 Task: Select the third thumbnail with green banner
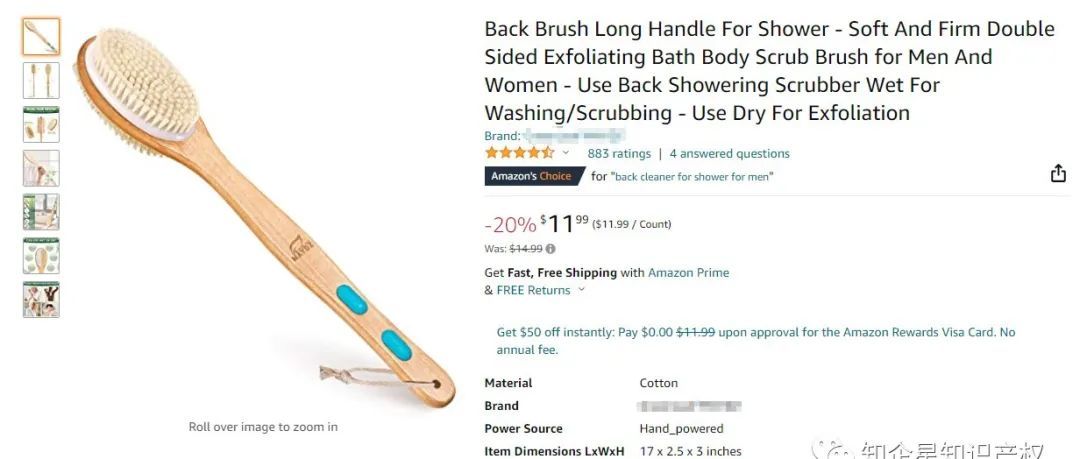(41, 125)
